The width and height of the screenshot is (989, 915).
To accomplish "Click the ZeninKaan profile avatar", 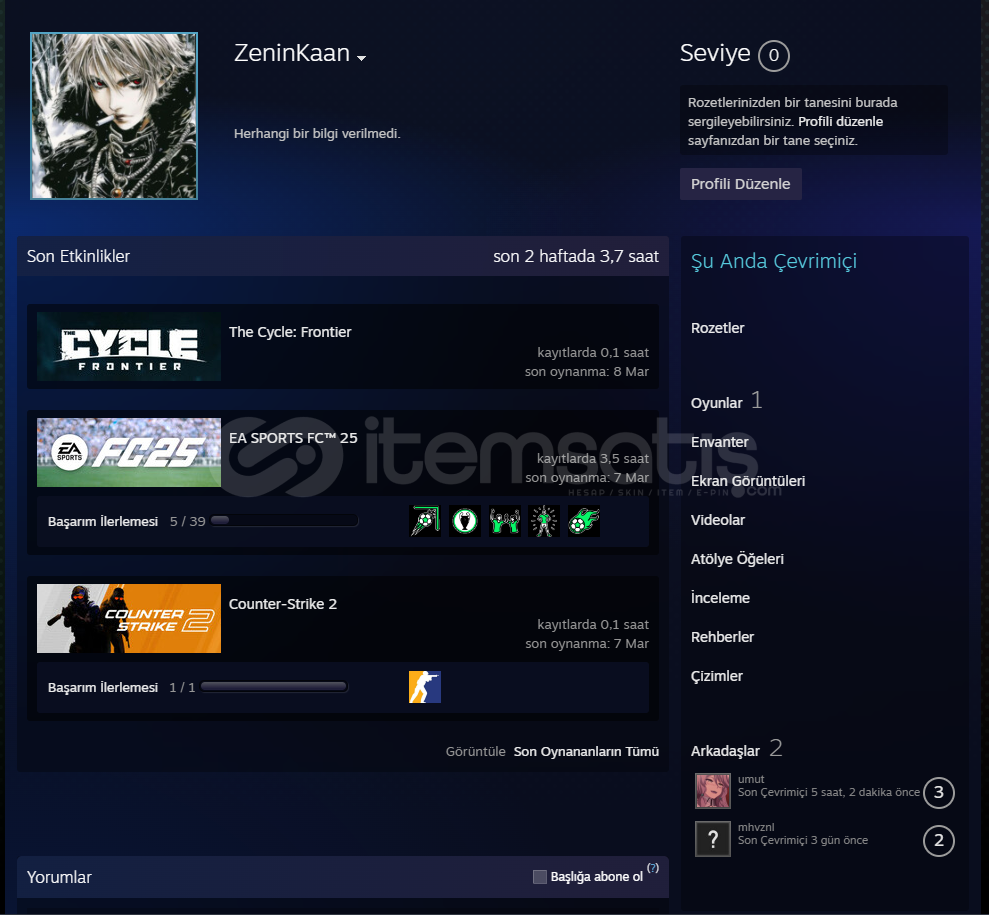I will pyautogui.click(x=114, y=116).
